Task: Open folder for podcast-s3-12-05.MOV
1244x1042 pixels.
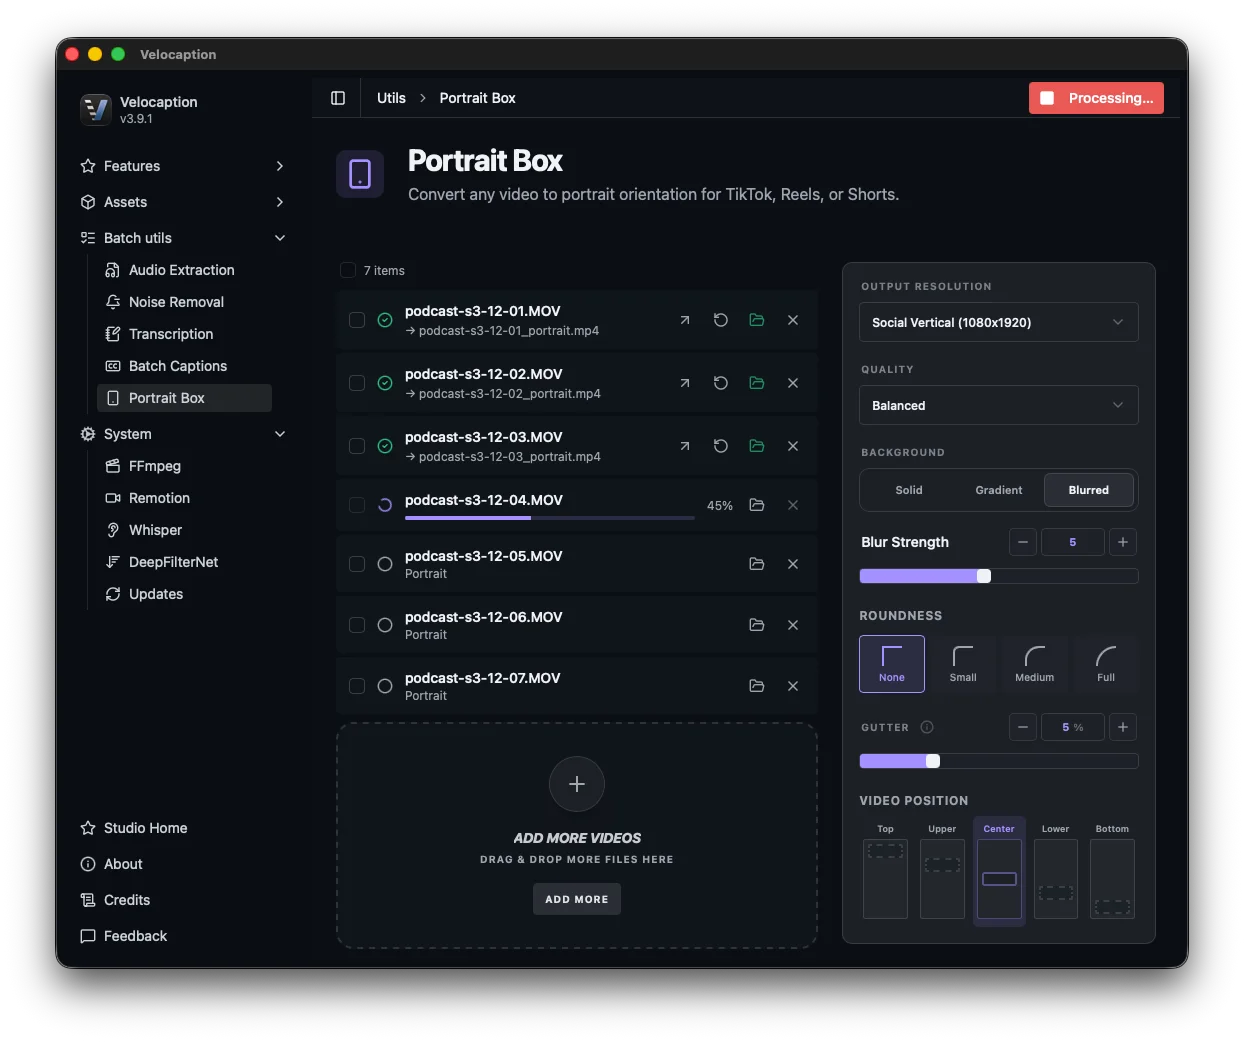Action: [x=757, y=564]
